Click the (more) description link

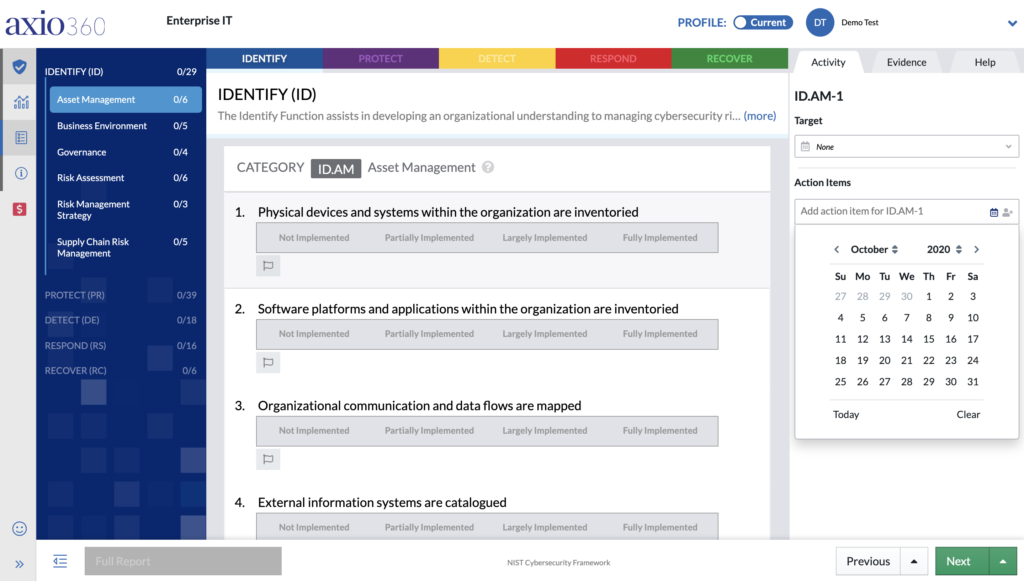759,116
